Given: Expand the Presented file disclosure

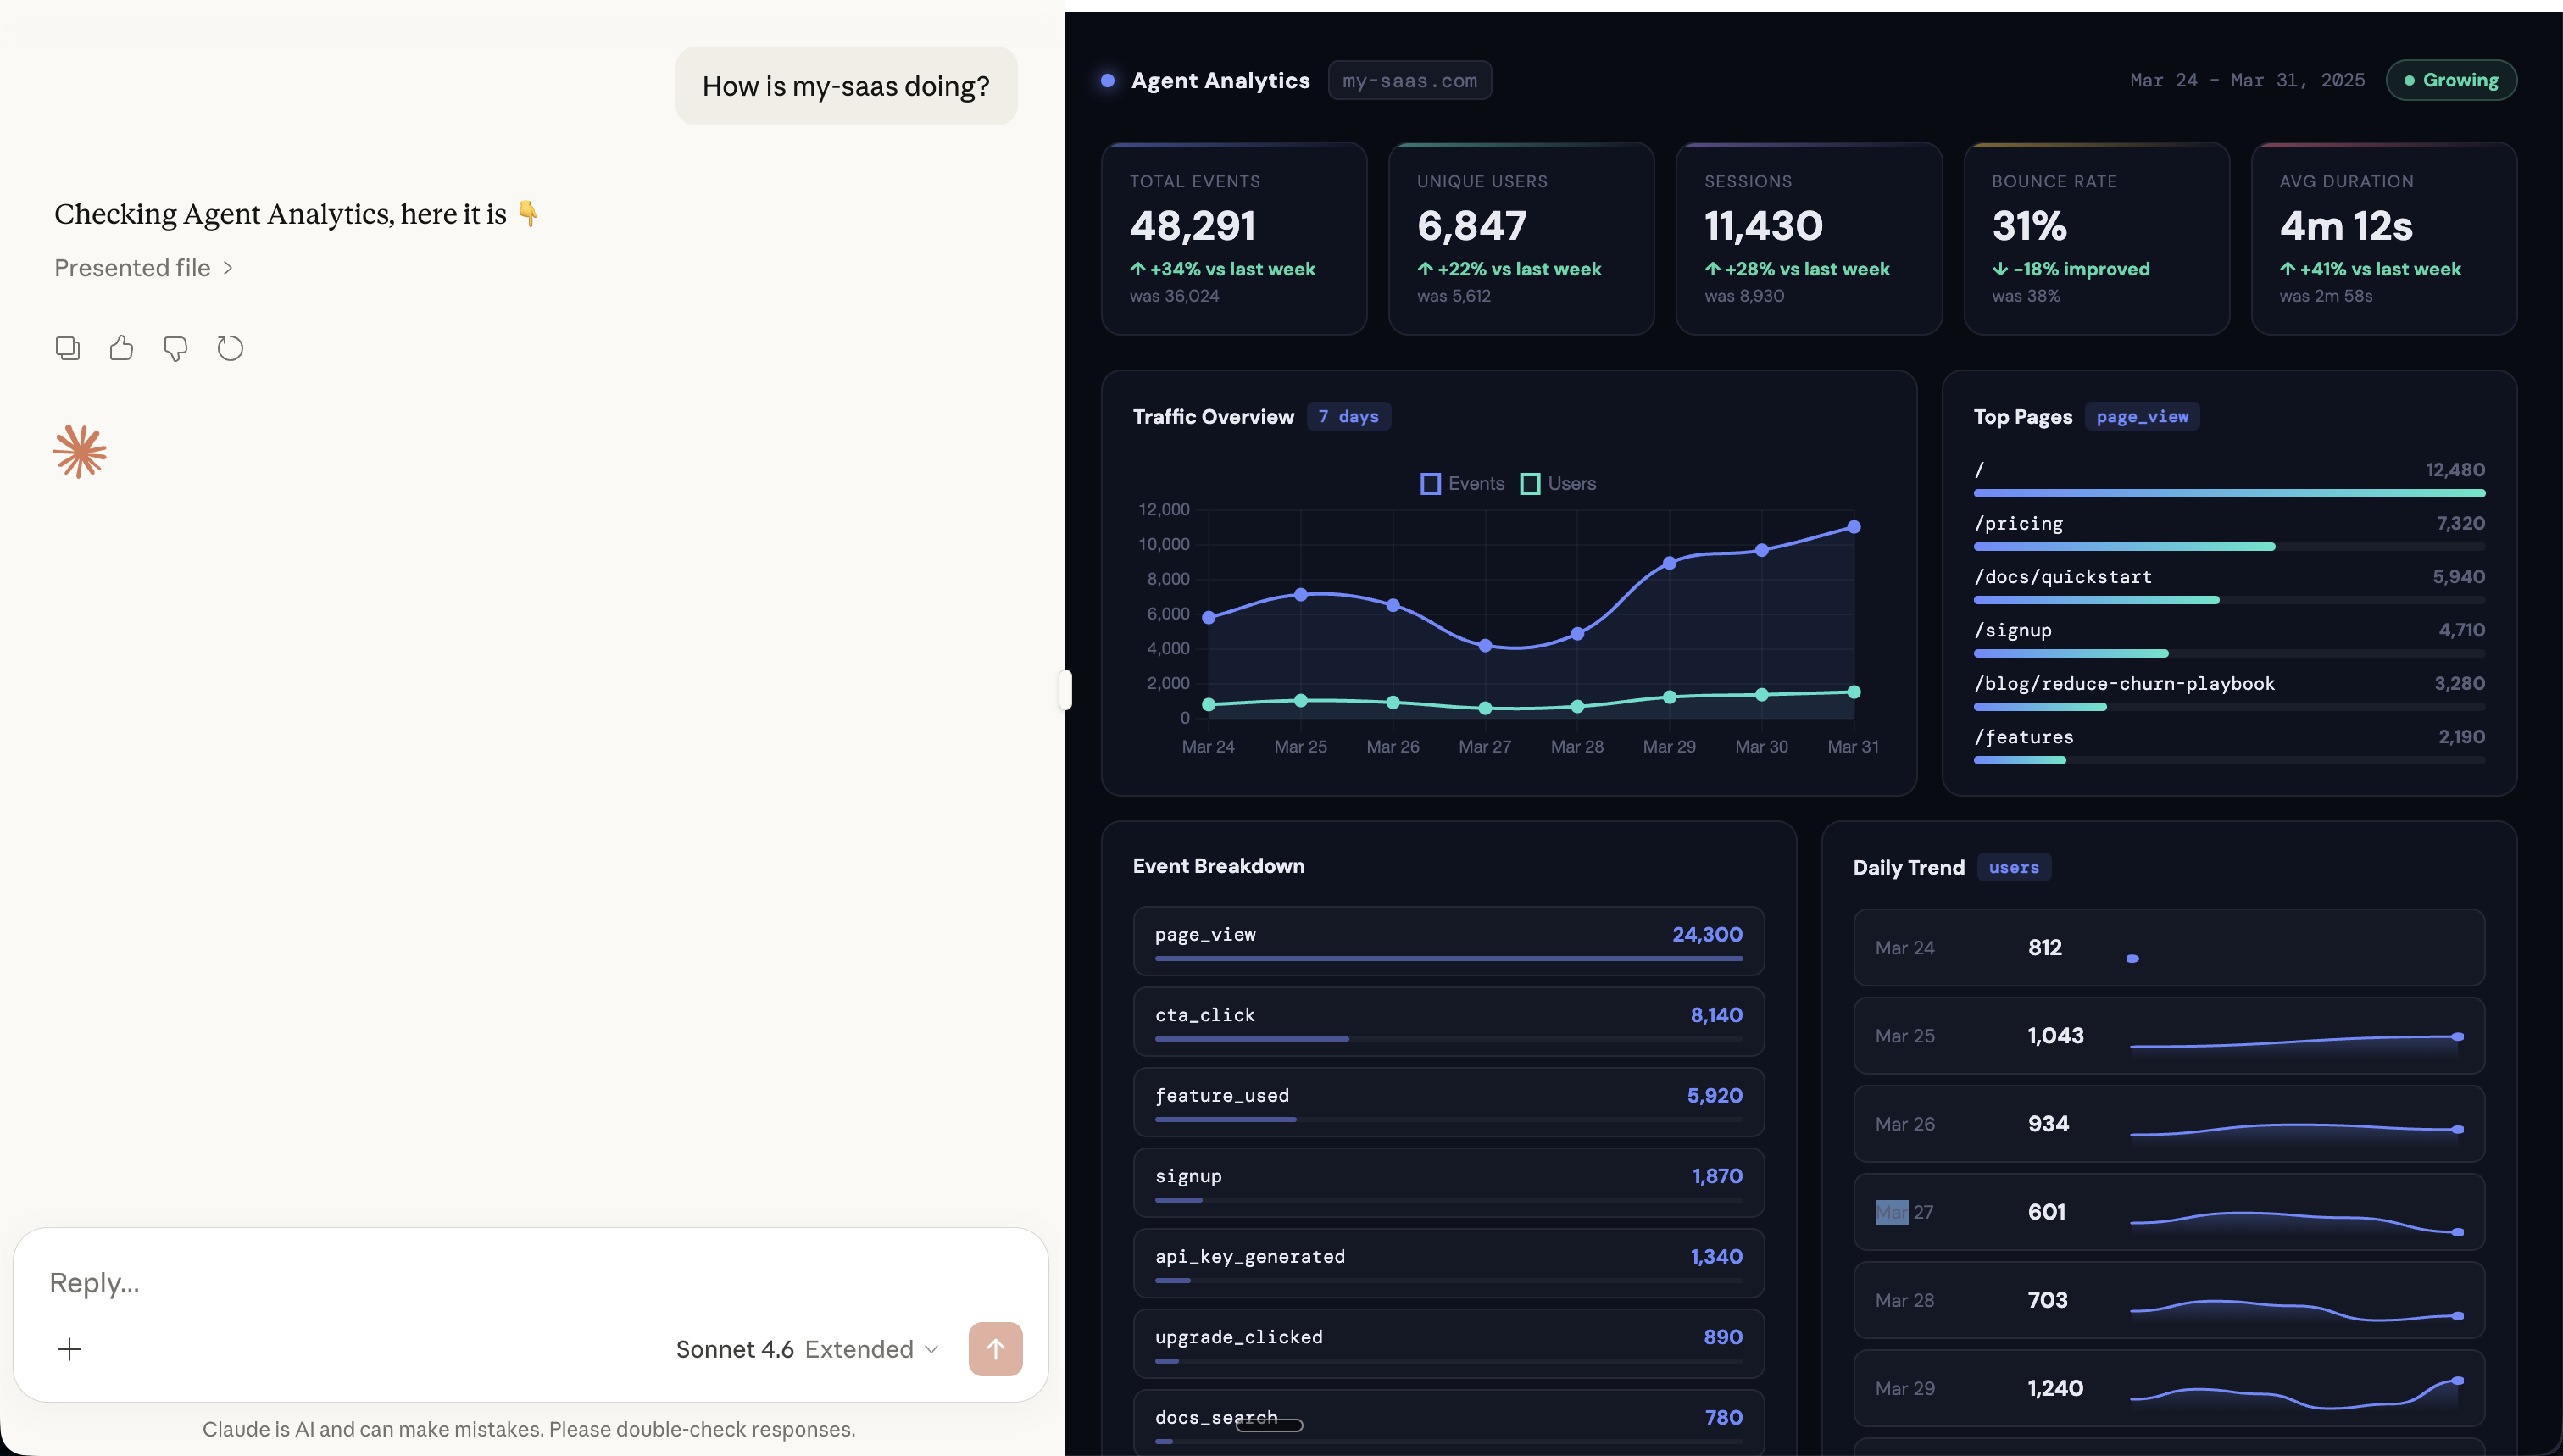Looking at the screenshot, I should click(143, 268).
